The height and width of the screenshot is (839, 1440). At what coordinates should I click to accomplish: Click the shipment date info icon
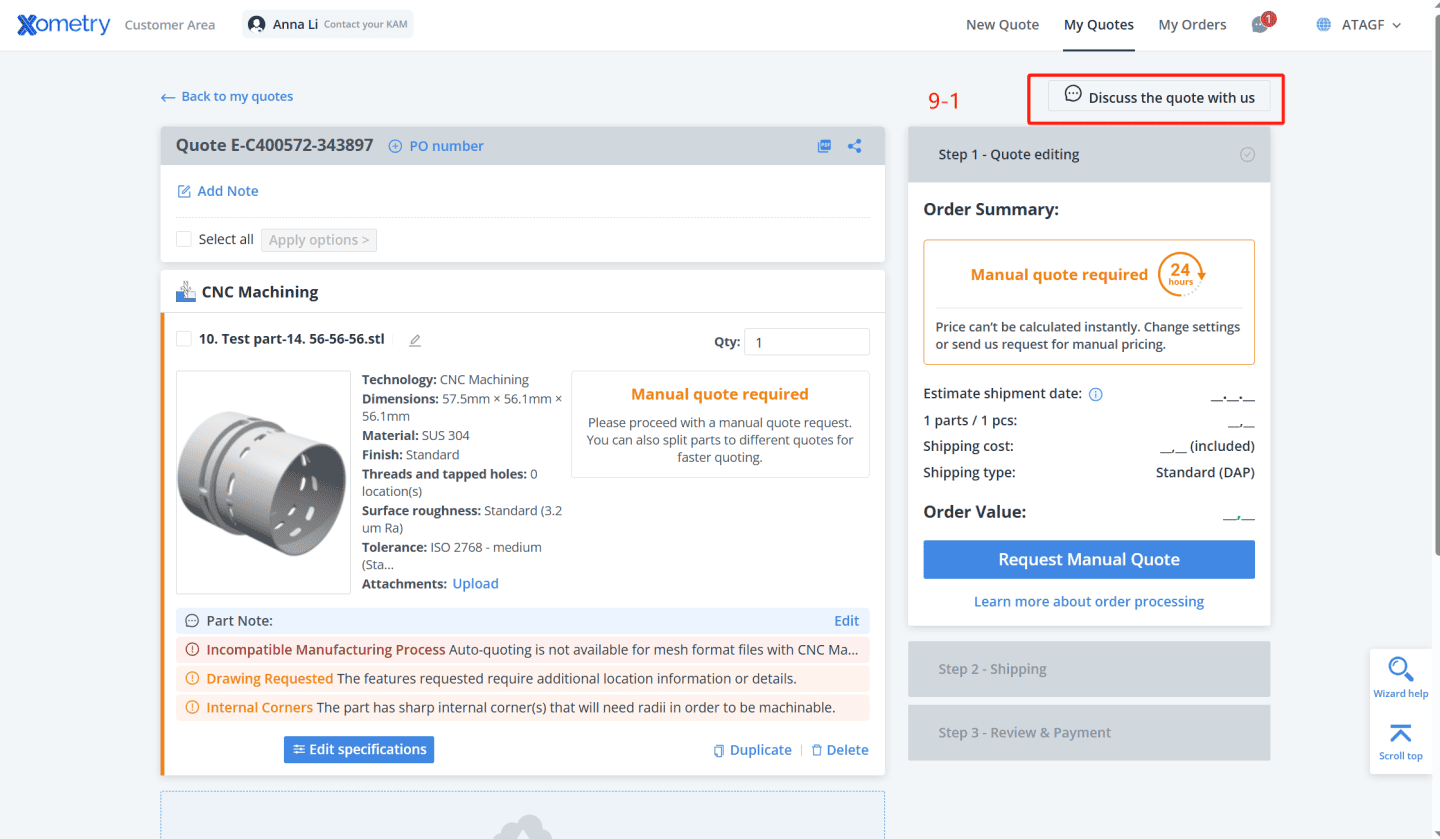[1095, 394]
